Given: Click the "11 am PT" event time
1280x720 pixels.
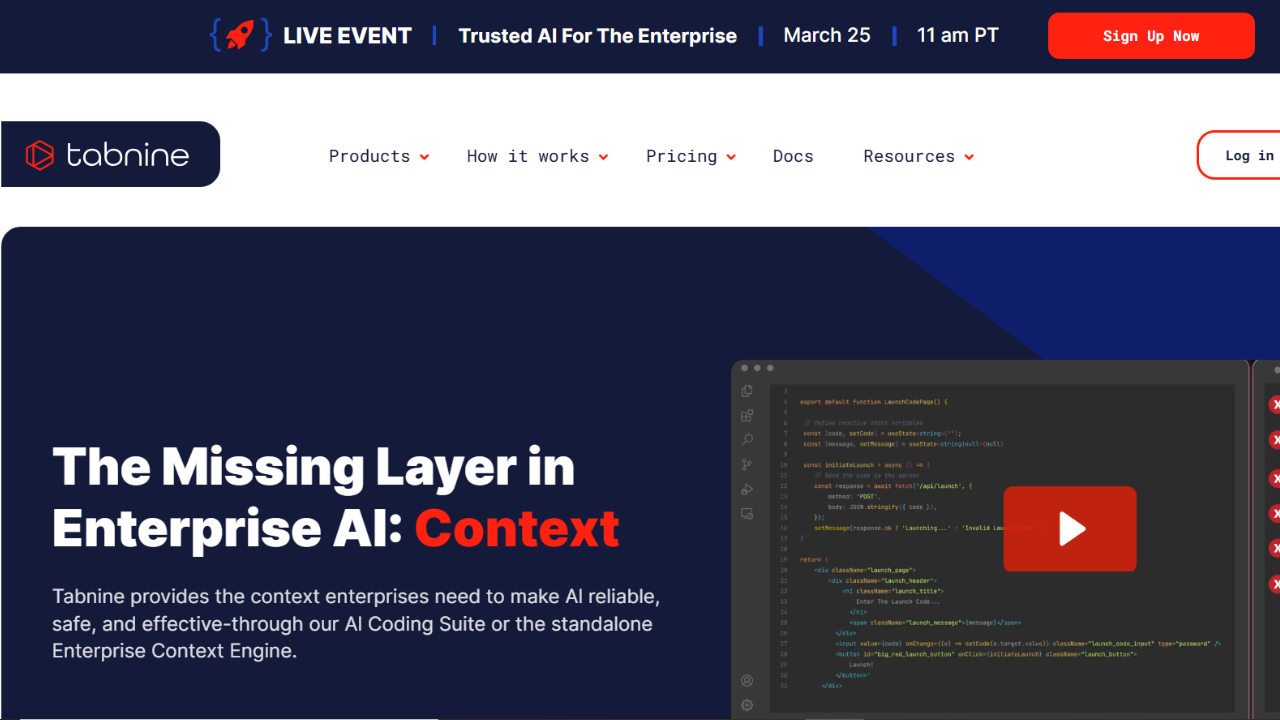Looking at the screenshot, I should pos(958,35).
